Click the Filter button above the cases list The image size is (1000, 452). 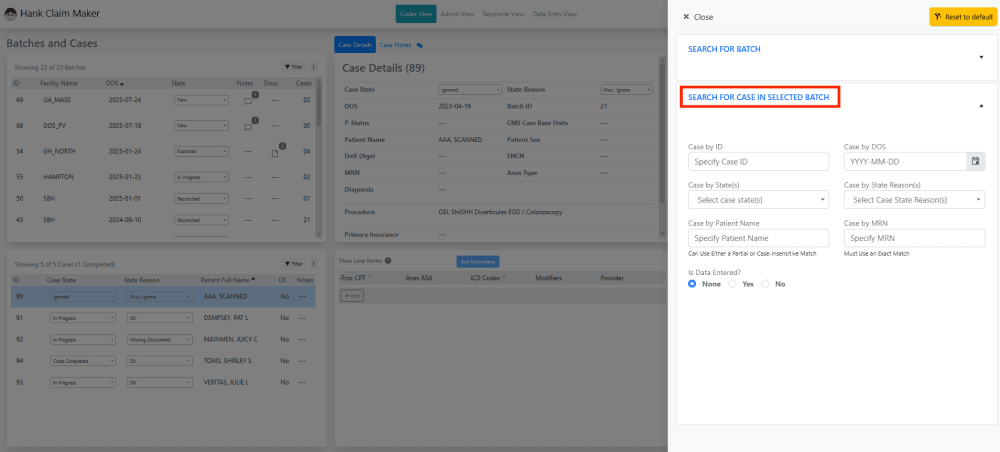pyautogui.click(x=293, y=263)
